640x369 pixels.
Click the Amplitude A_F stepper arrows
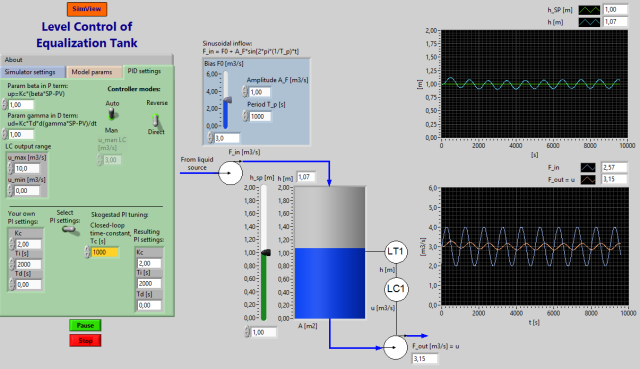pos(244,92)
